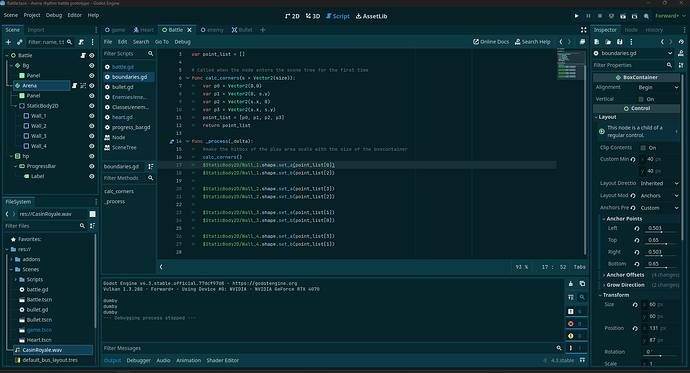Hide the Label node
This screenshot has width=690, height=373.
(x=92, y=176)
